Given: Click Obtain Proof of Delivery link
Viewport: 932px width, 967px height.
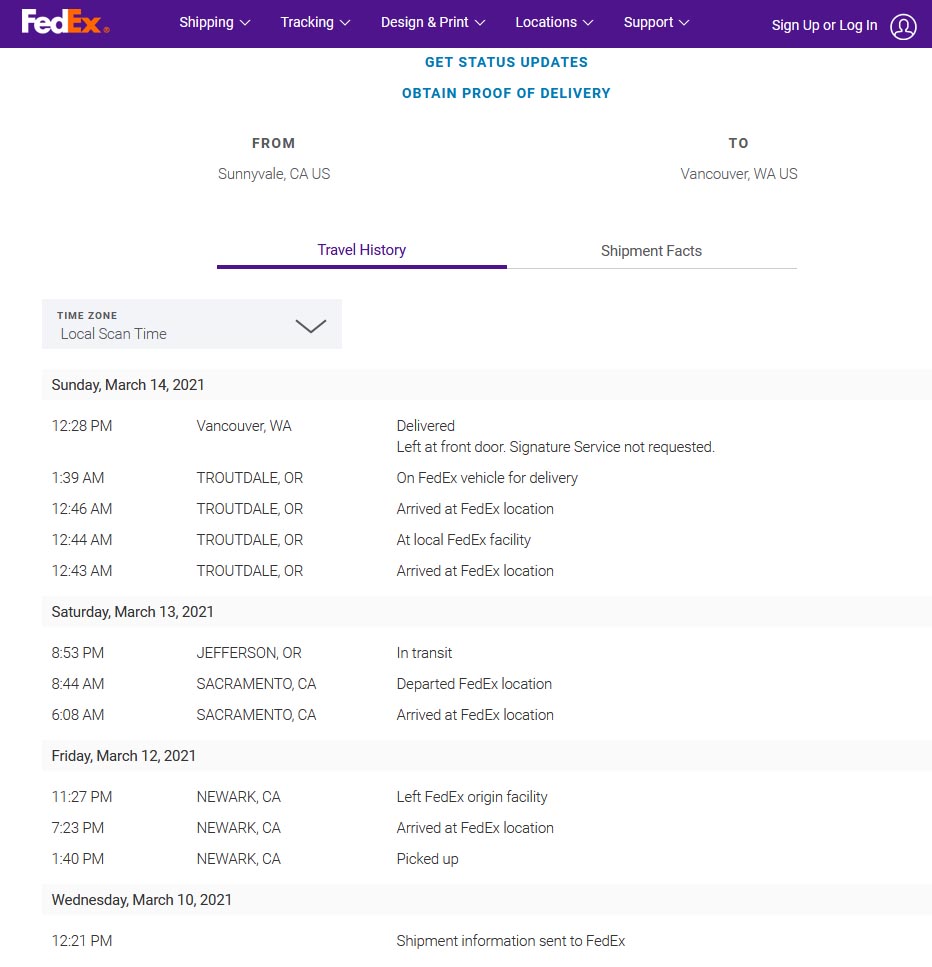Looking at the screenshot, I should point(506,93).
